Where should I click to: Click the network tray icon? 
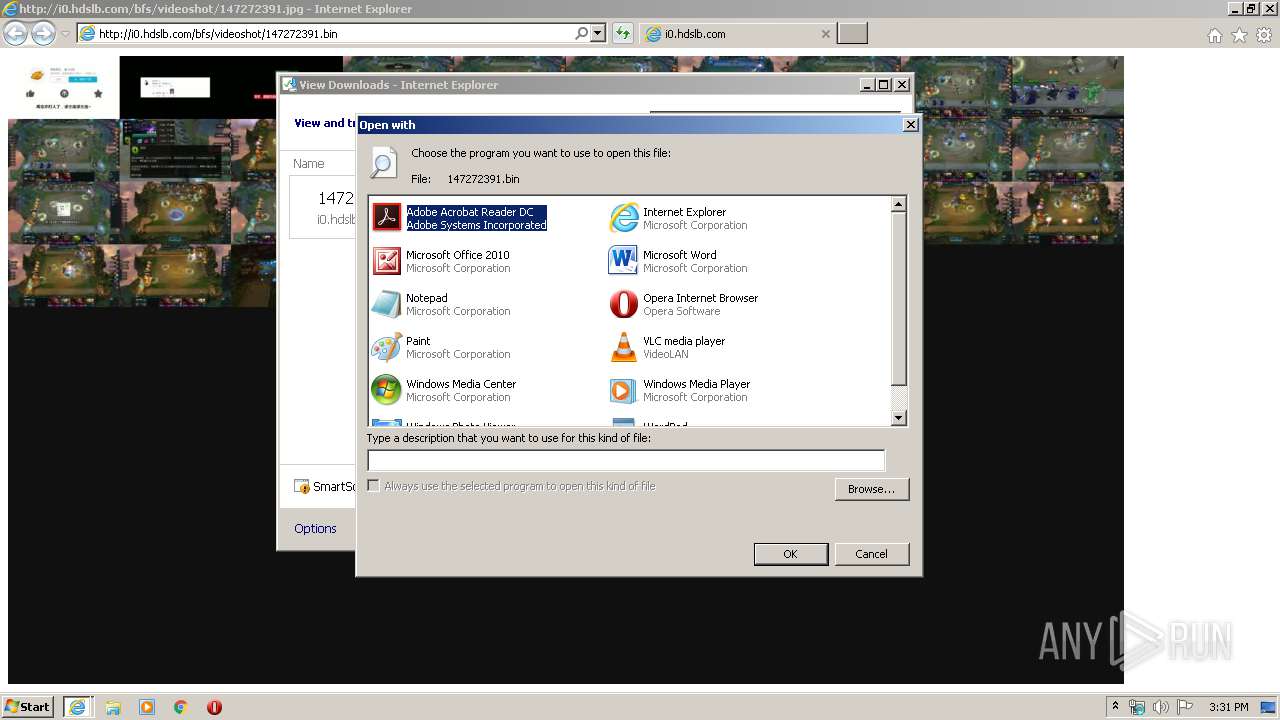[1137, 707]
